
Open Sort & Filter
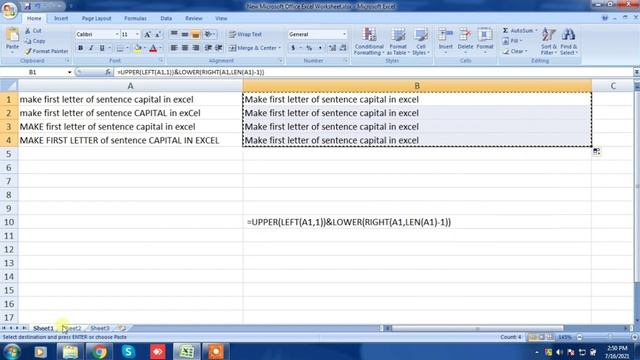pos(549,41)
